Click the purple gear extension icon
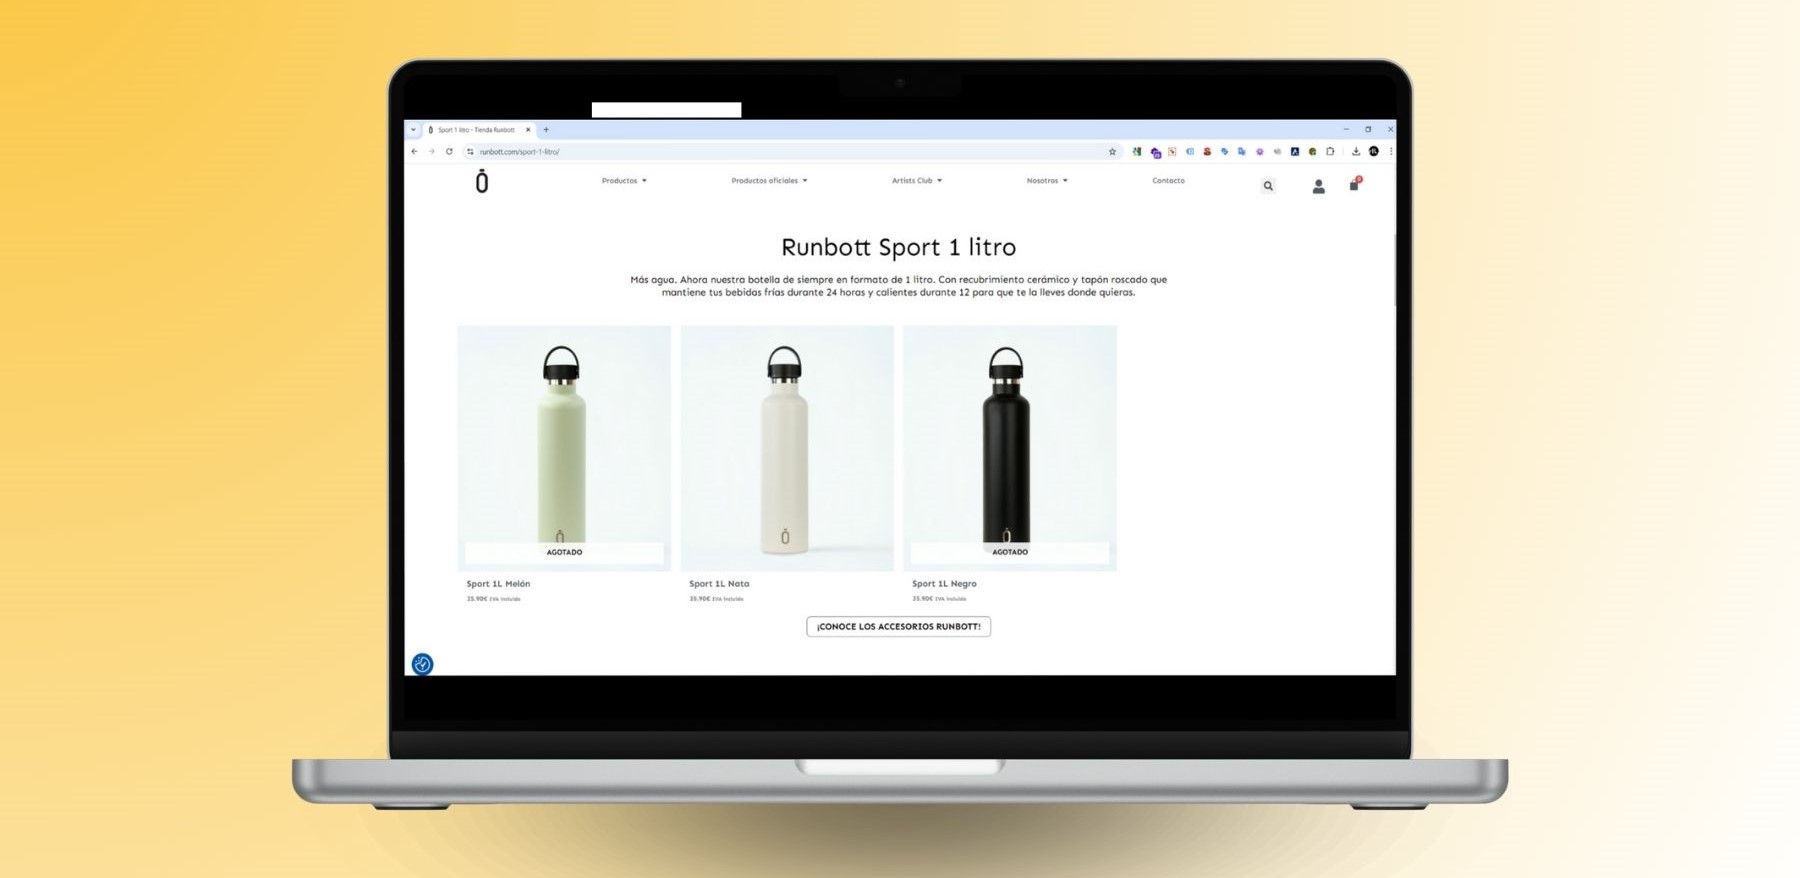The height and width of the screenshot is (878, 1800). pos(1260,152)
